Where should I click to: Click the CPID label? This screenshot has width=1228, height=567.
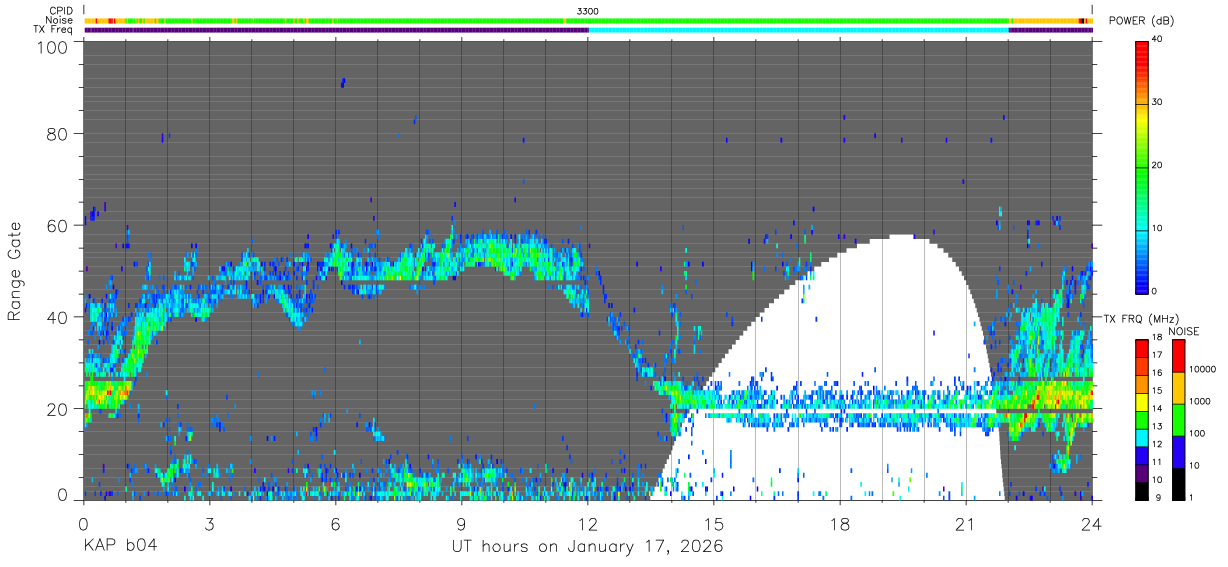click(60, 11)
